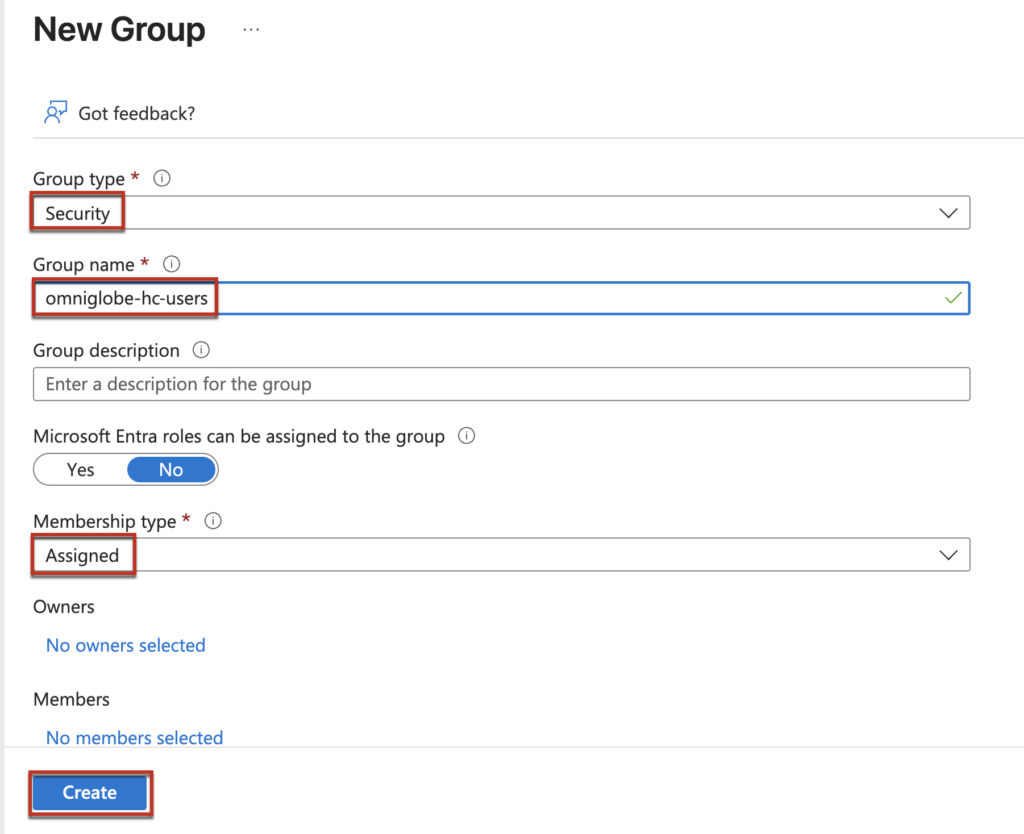Open the No members selected link

coord(134,738)
